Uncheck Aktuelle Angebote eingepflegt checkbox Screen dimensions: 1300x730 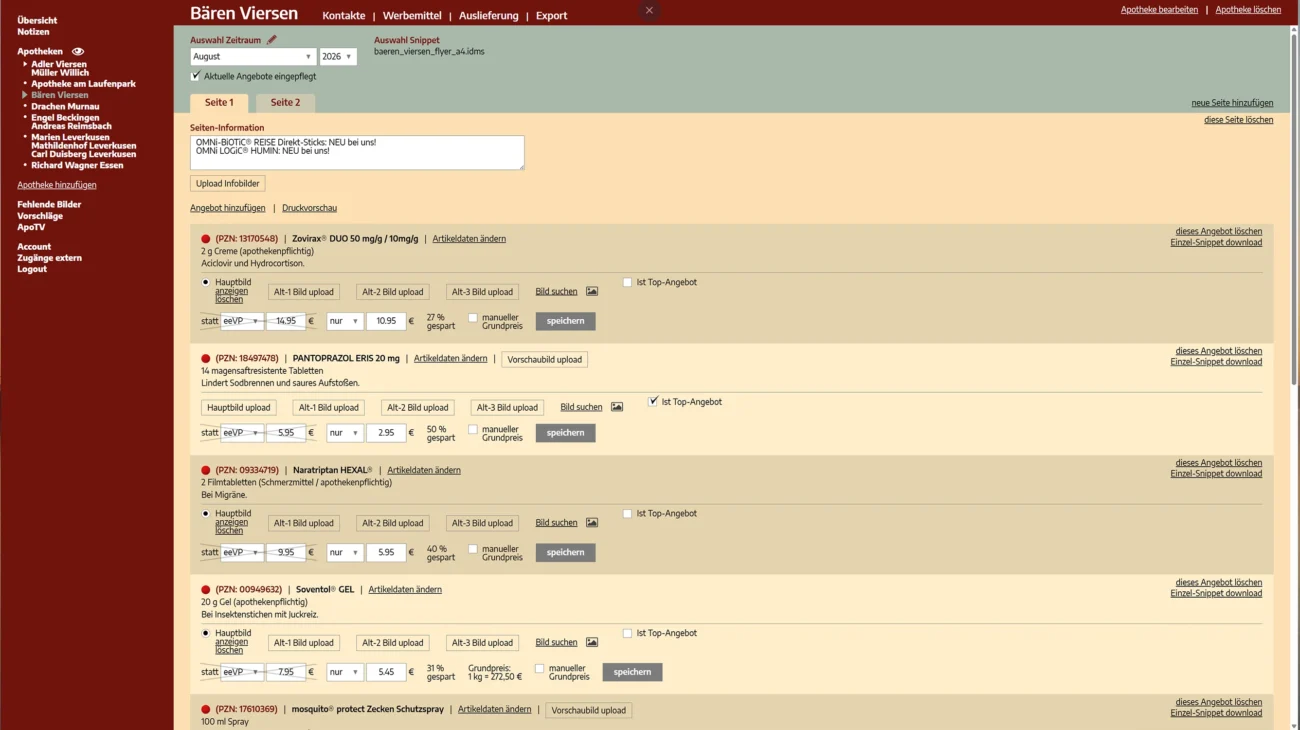(195, 76)
